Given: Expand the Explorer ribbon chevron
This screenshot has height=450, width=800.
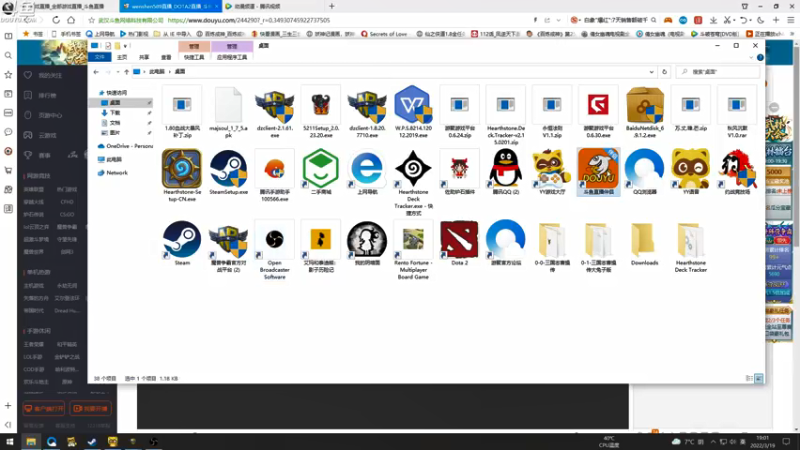Looking at the screenshot, I should click(751, 58).
